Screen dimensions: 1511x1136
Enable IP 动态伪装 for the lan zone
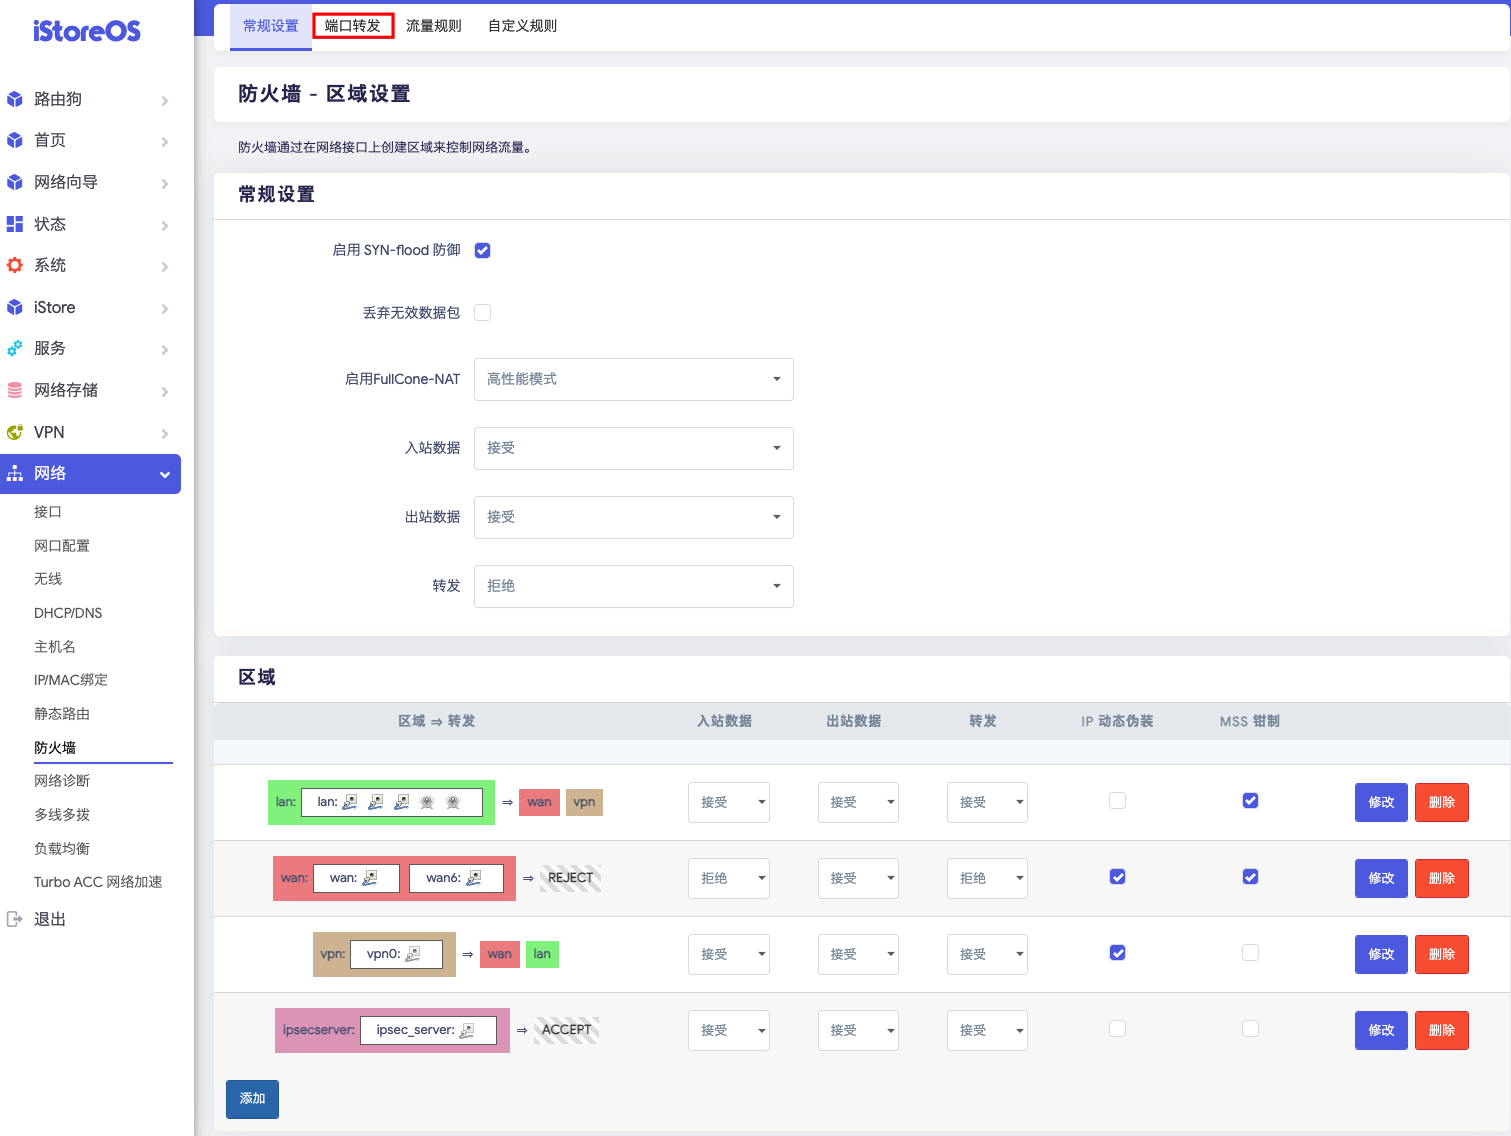point(1117,800)
